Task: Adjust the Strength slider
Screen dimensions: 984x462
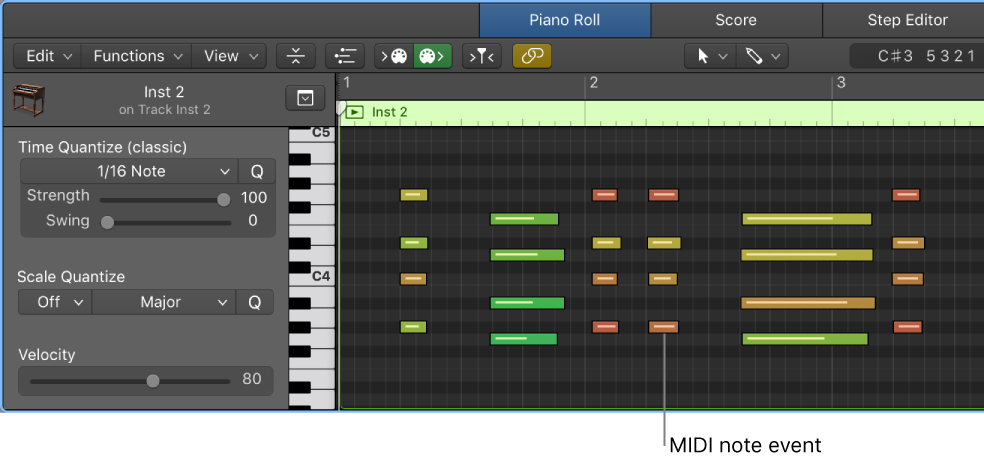Action: [x=223, y=200]
